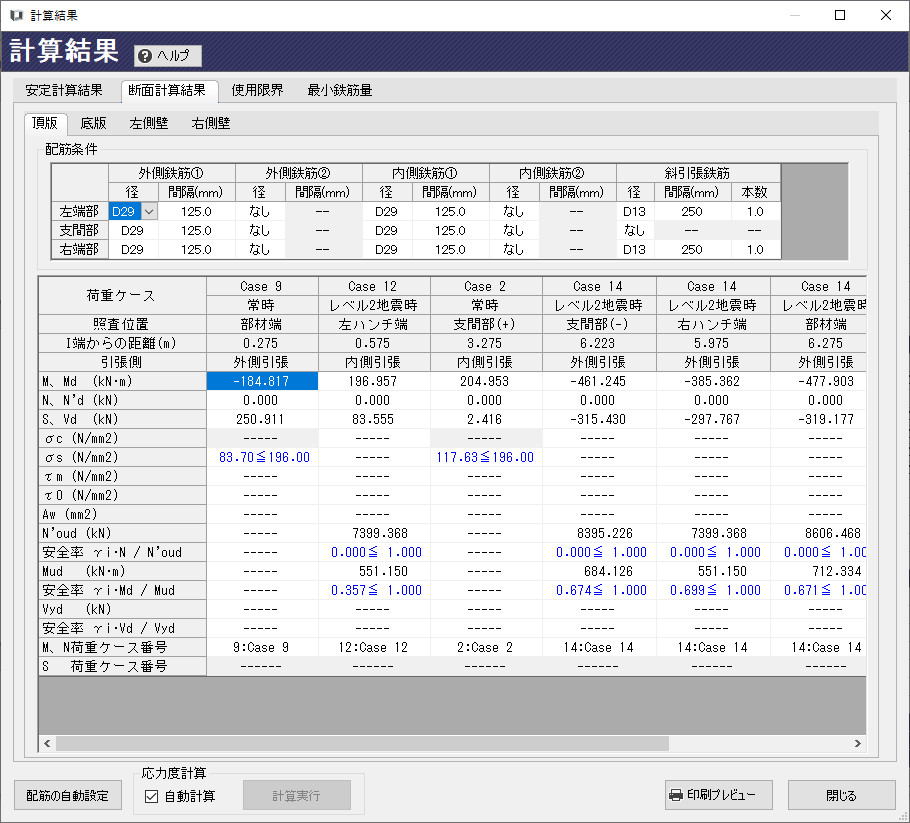910x823 pixels.
Task: Click 右端部 斜引張鉄筋 径 D13 cell
Action: (x=635, y=250)
